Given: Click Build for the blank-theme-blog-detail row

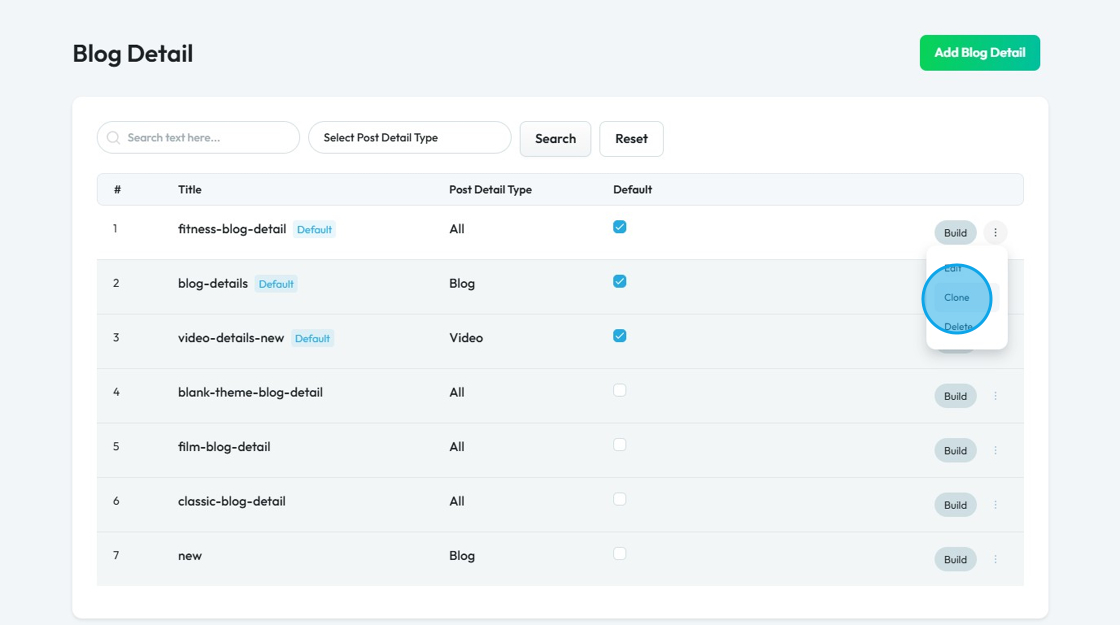Looking at the screenshot, I should point(955,396).
